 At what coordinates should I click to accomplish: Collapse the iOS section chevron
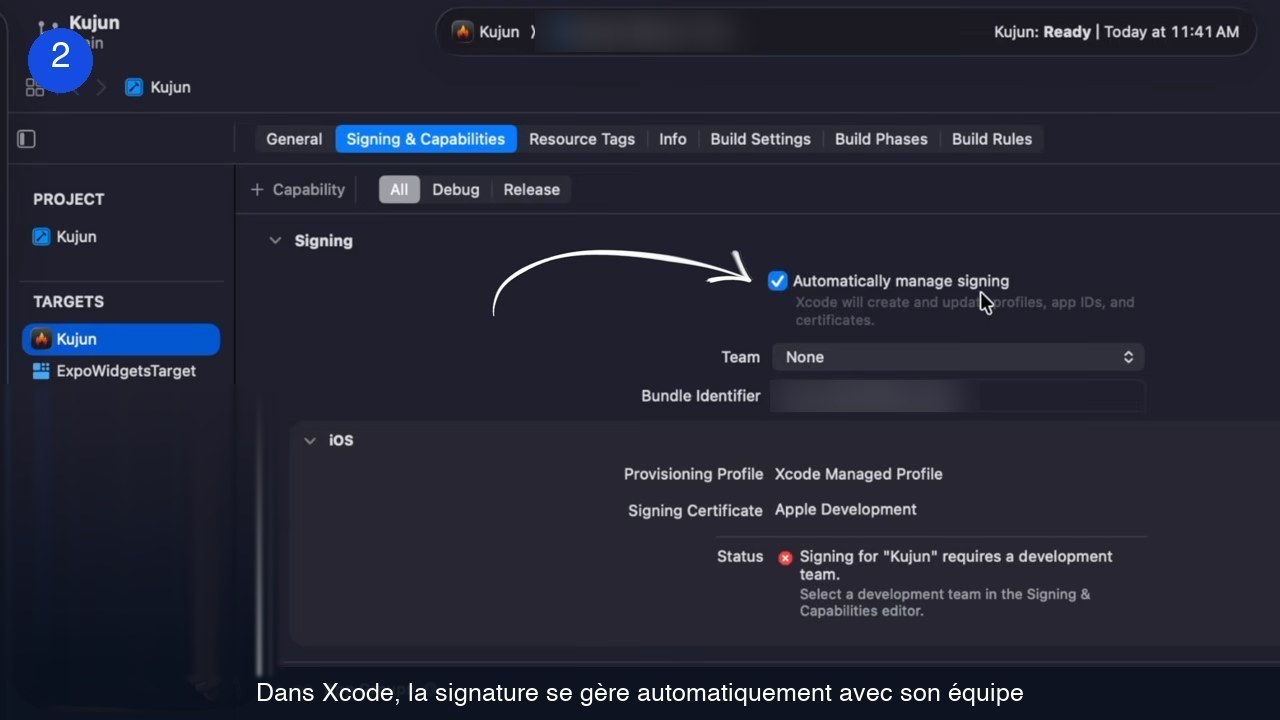point(310,440)
